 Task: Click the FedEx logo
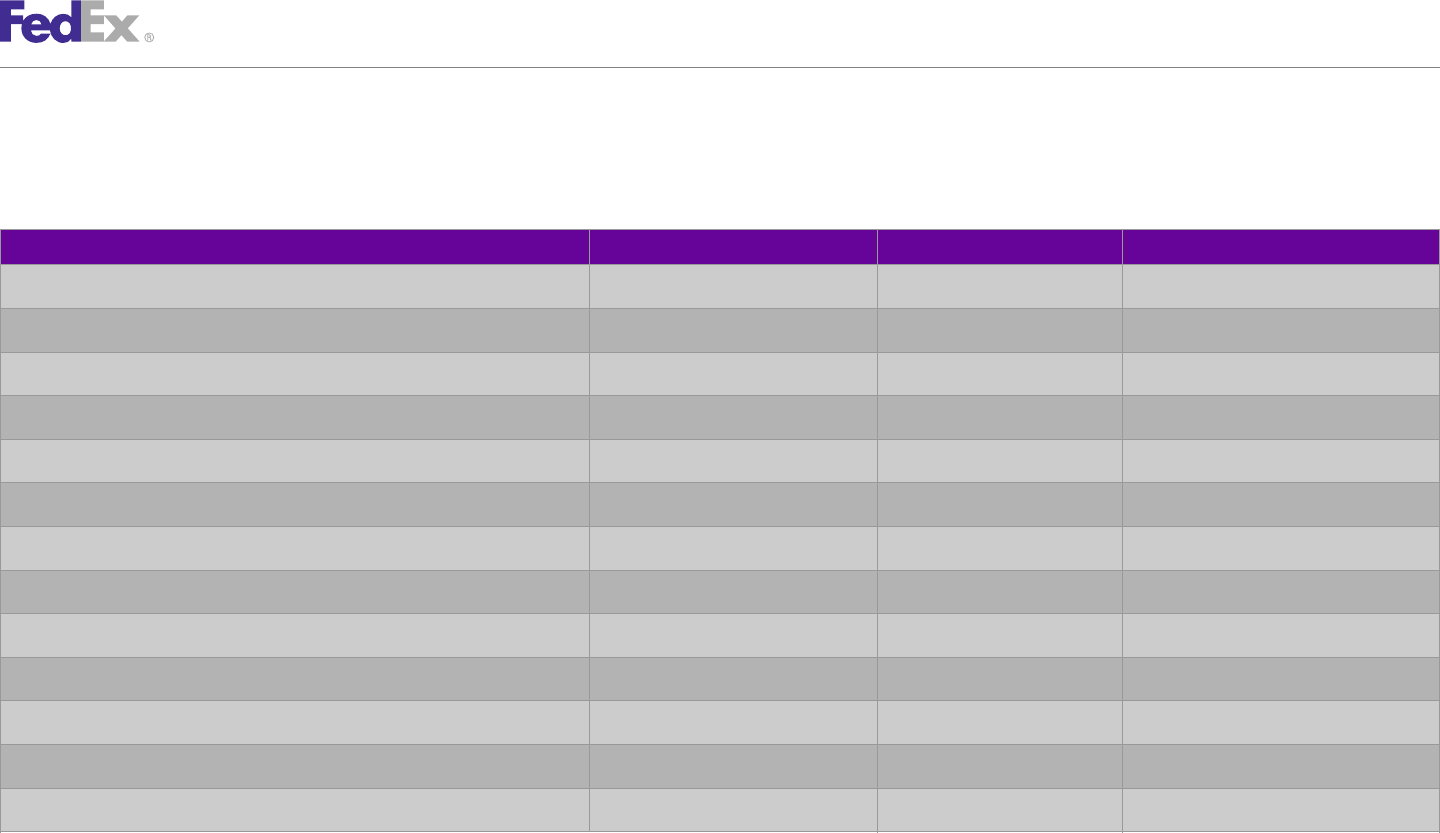pos(70,22)
